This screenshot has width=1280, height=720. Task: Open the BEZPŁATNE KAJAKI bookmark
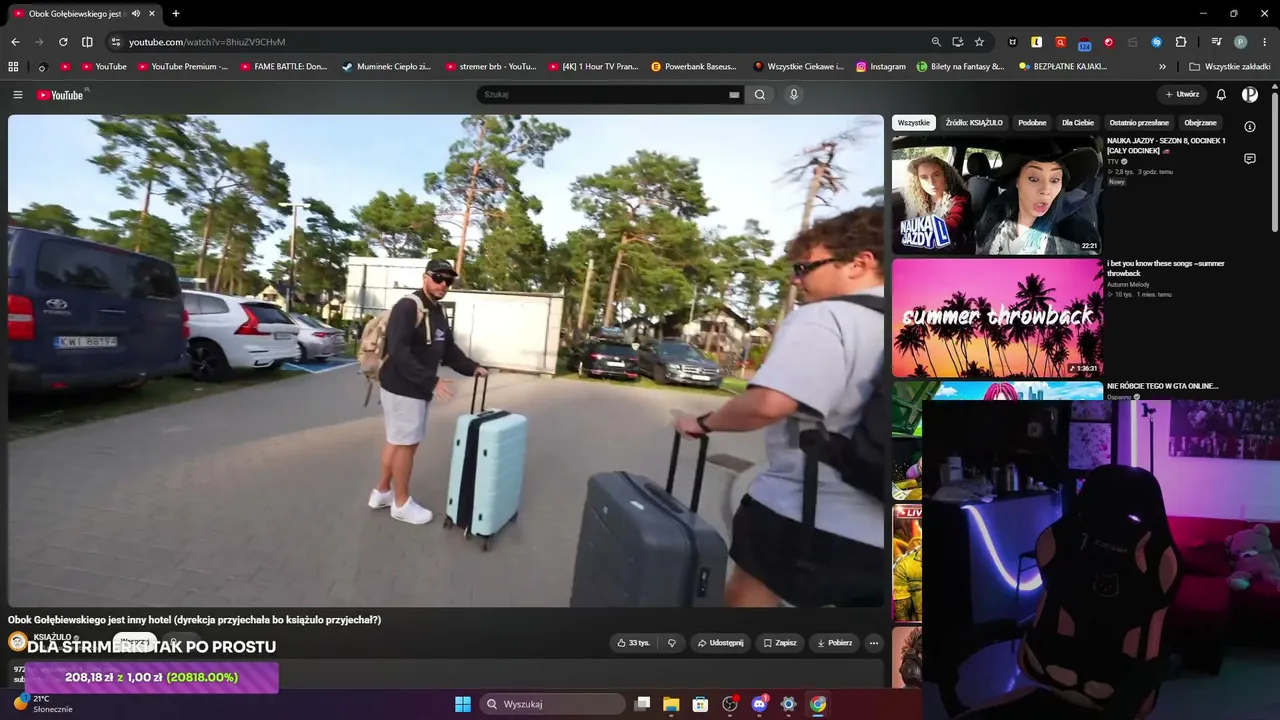(x=1063, y=67)
